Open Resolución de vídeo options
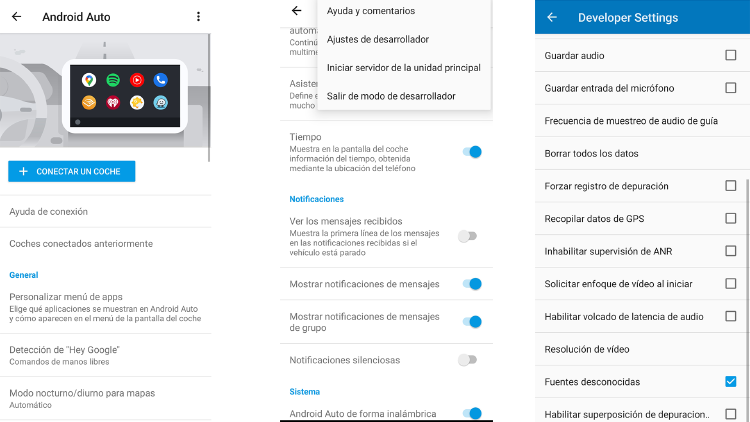Image resolution: width=750 pixels, height=422 pixels. [588, 349]
